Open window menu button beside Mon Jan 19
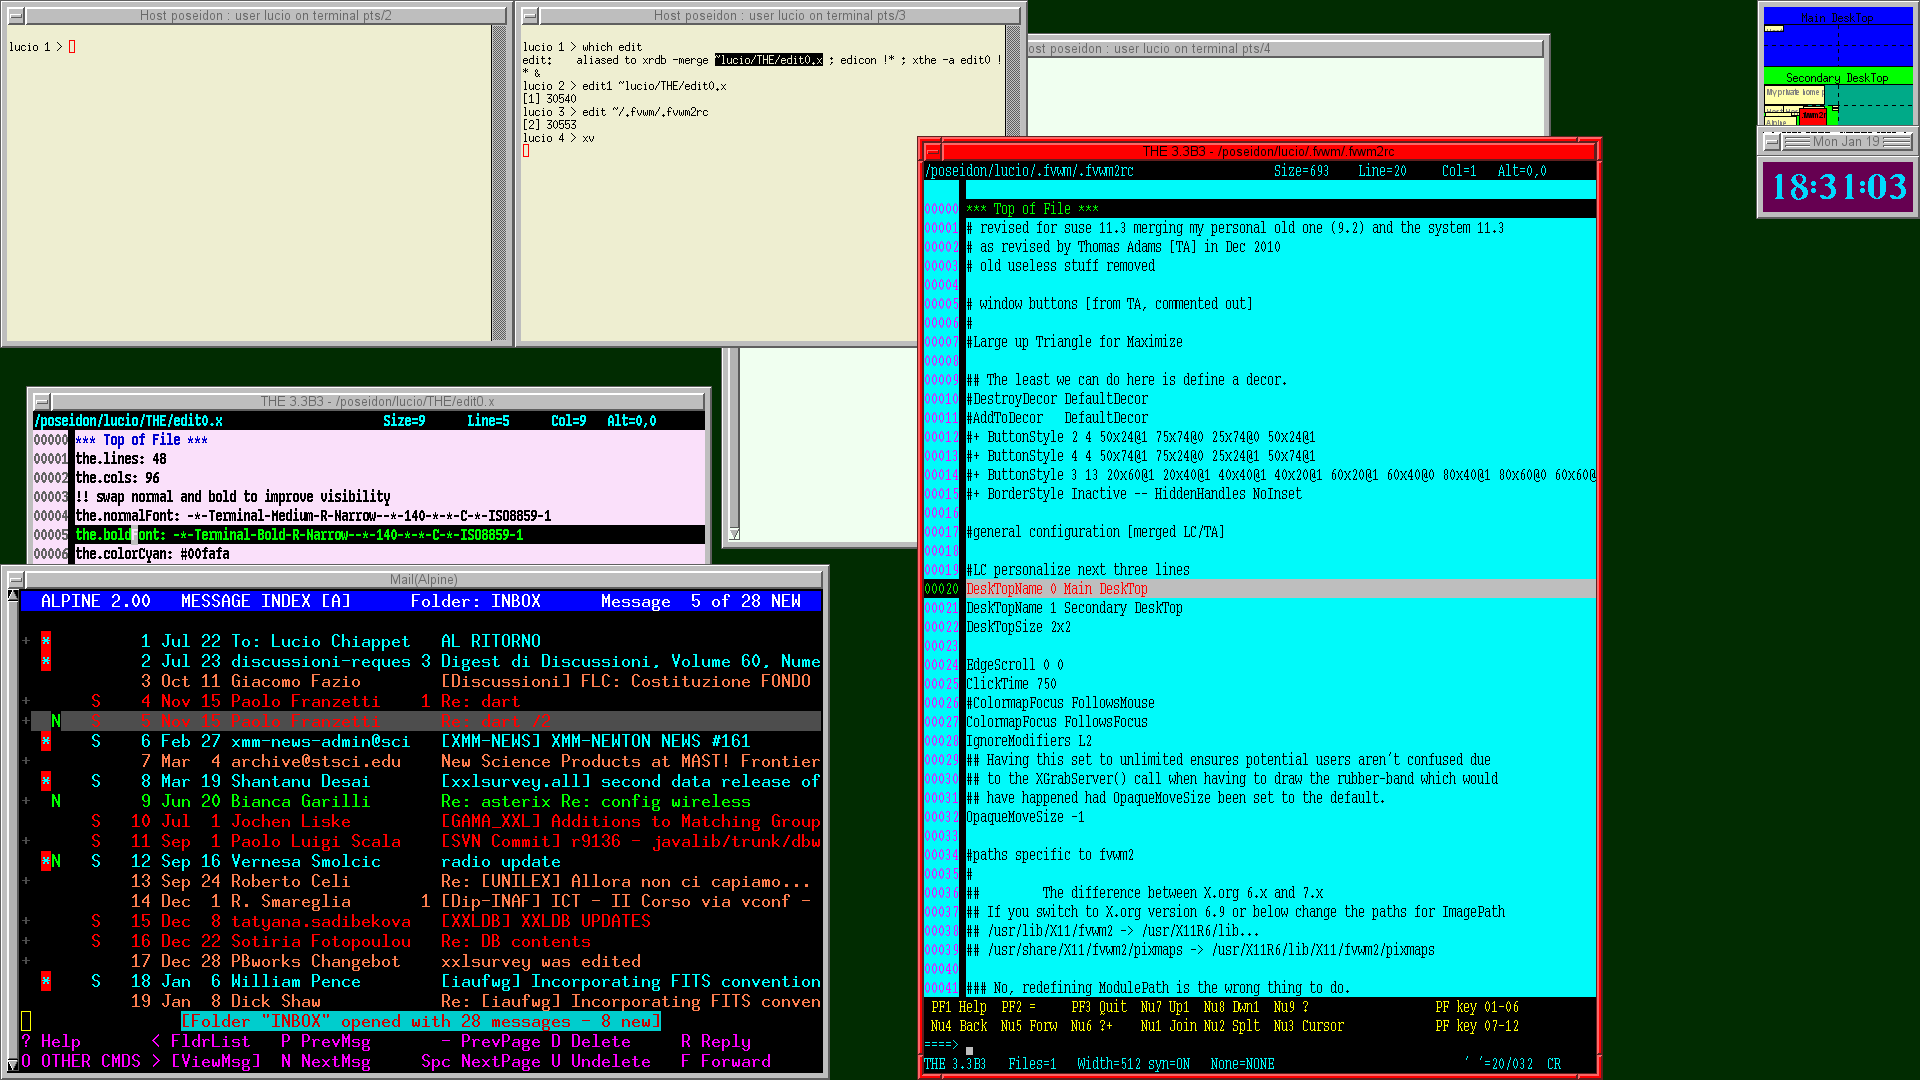The width and height of the screenshot is (1920, 1080). pos(1771,141)
